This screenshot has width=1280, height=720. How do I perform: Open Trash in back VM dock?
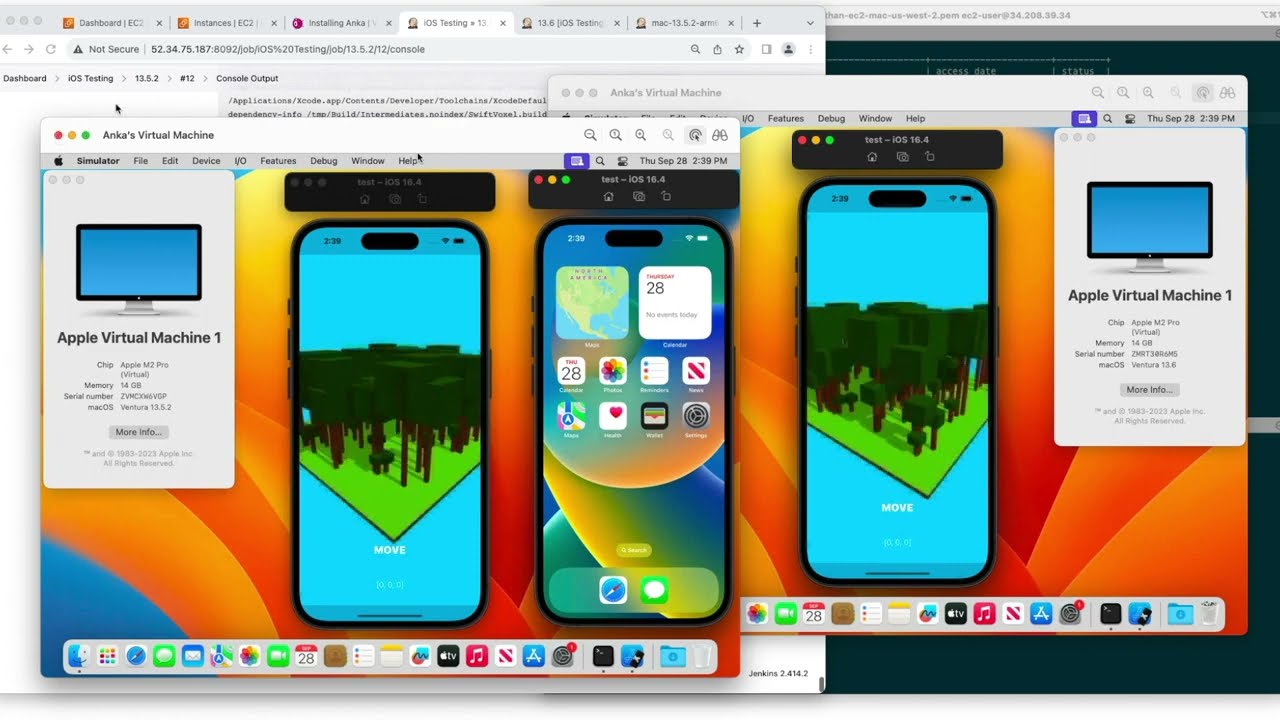[x=1209, y=614]
